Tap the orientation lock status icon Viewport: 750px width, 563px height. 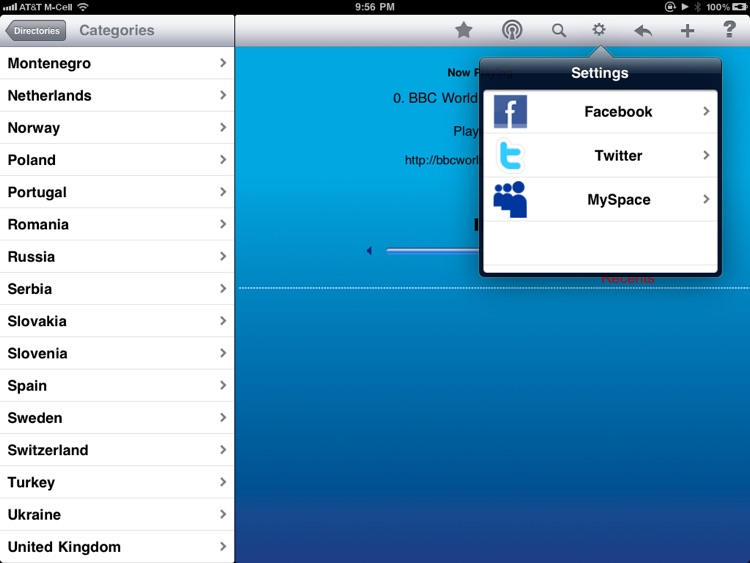click(x=670, y=7)
